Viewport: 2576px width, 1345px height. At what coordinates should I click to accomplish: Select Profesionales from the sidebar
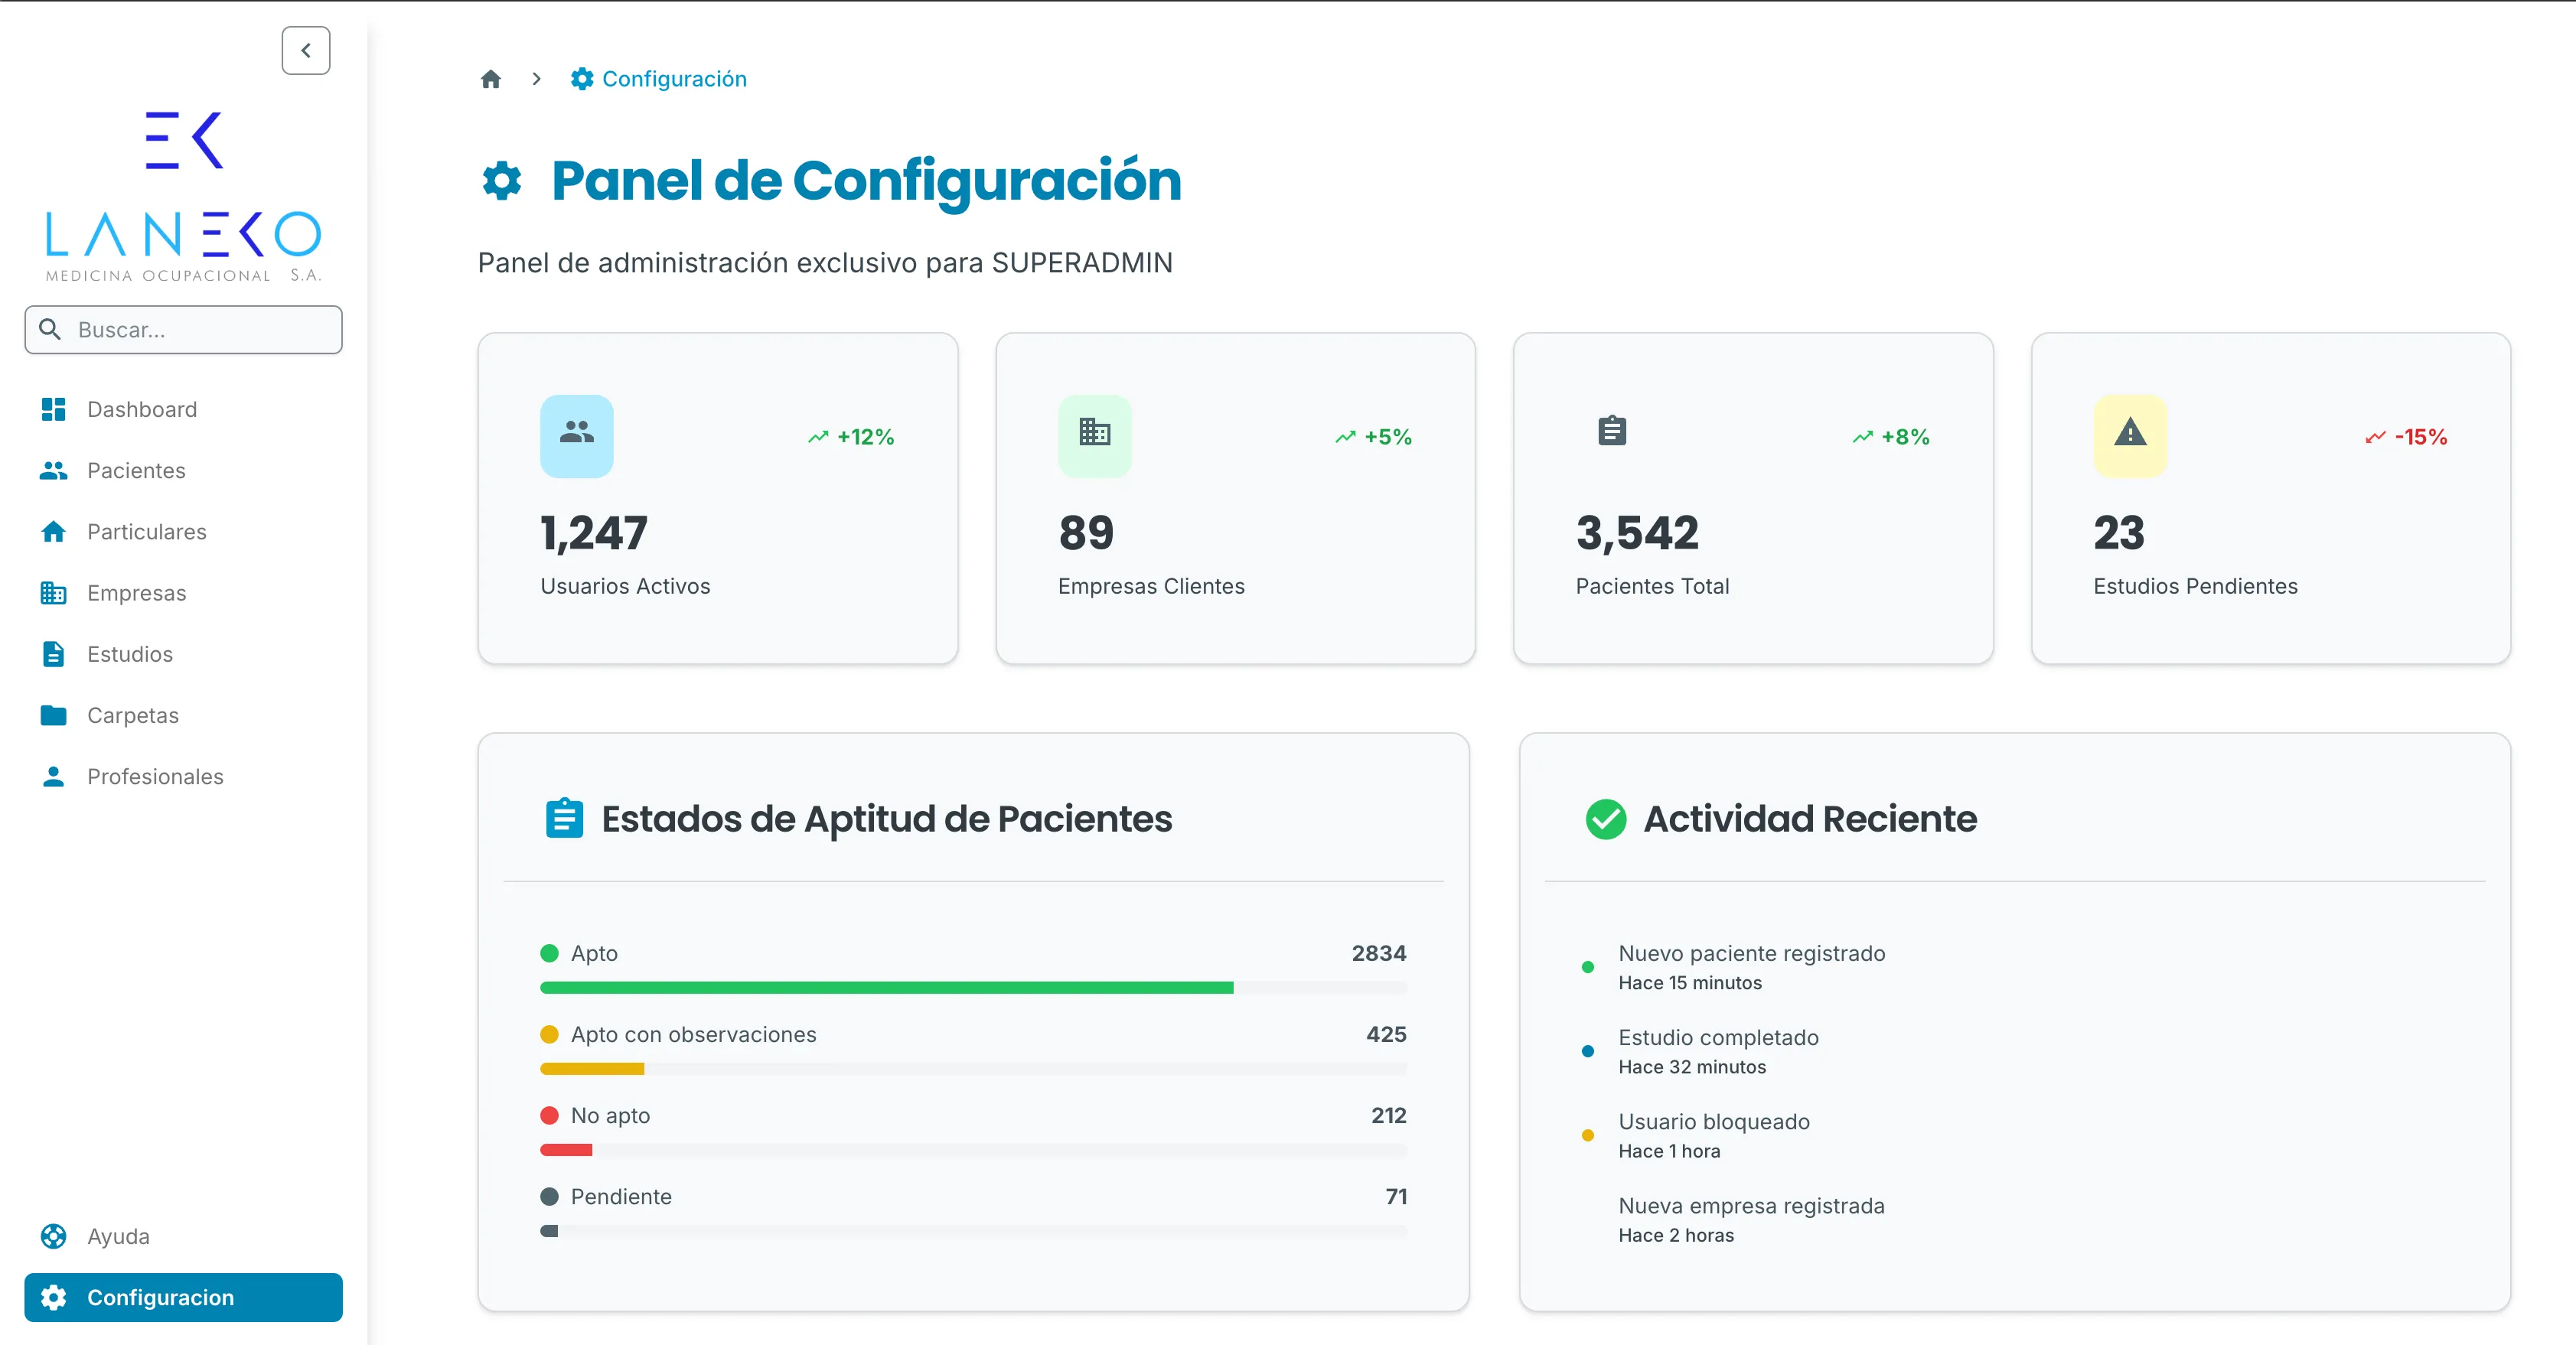155,776
